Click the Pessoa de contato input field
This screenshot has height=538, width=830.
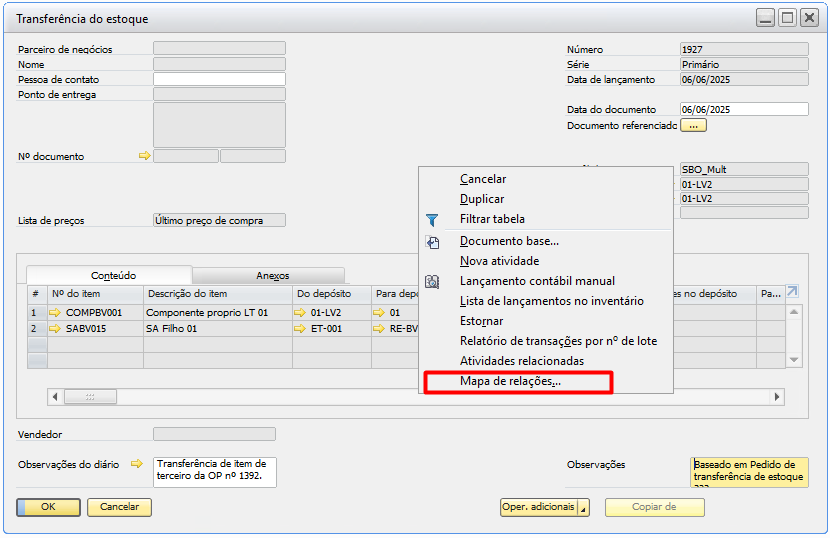[x=219, y=79]
